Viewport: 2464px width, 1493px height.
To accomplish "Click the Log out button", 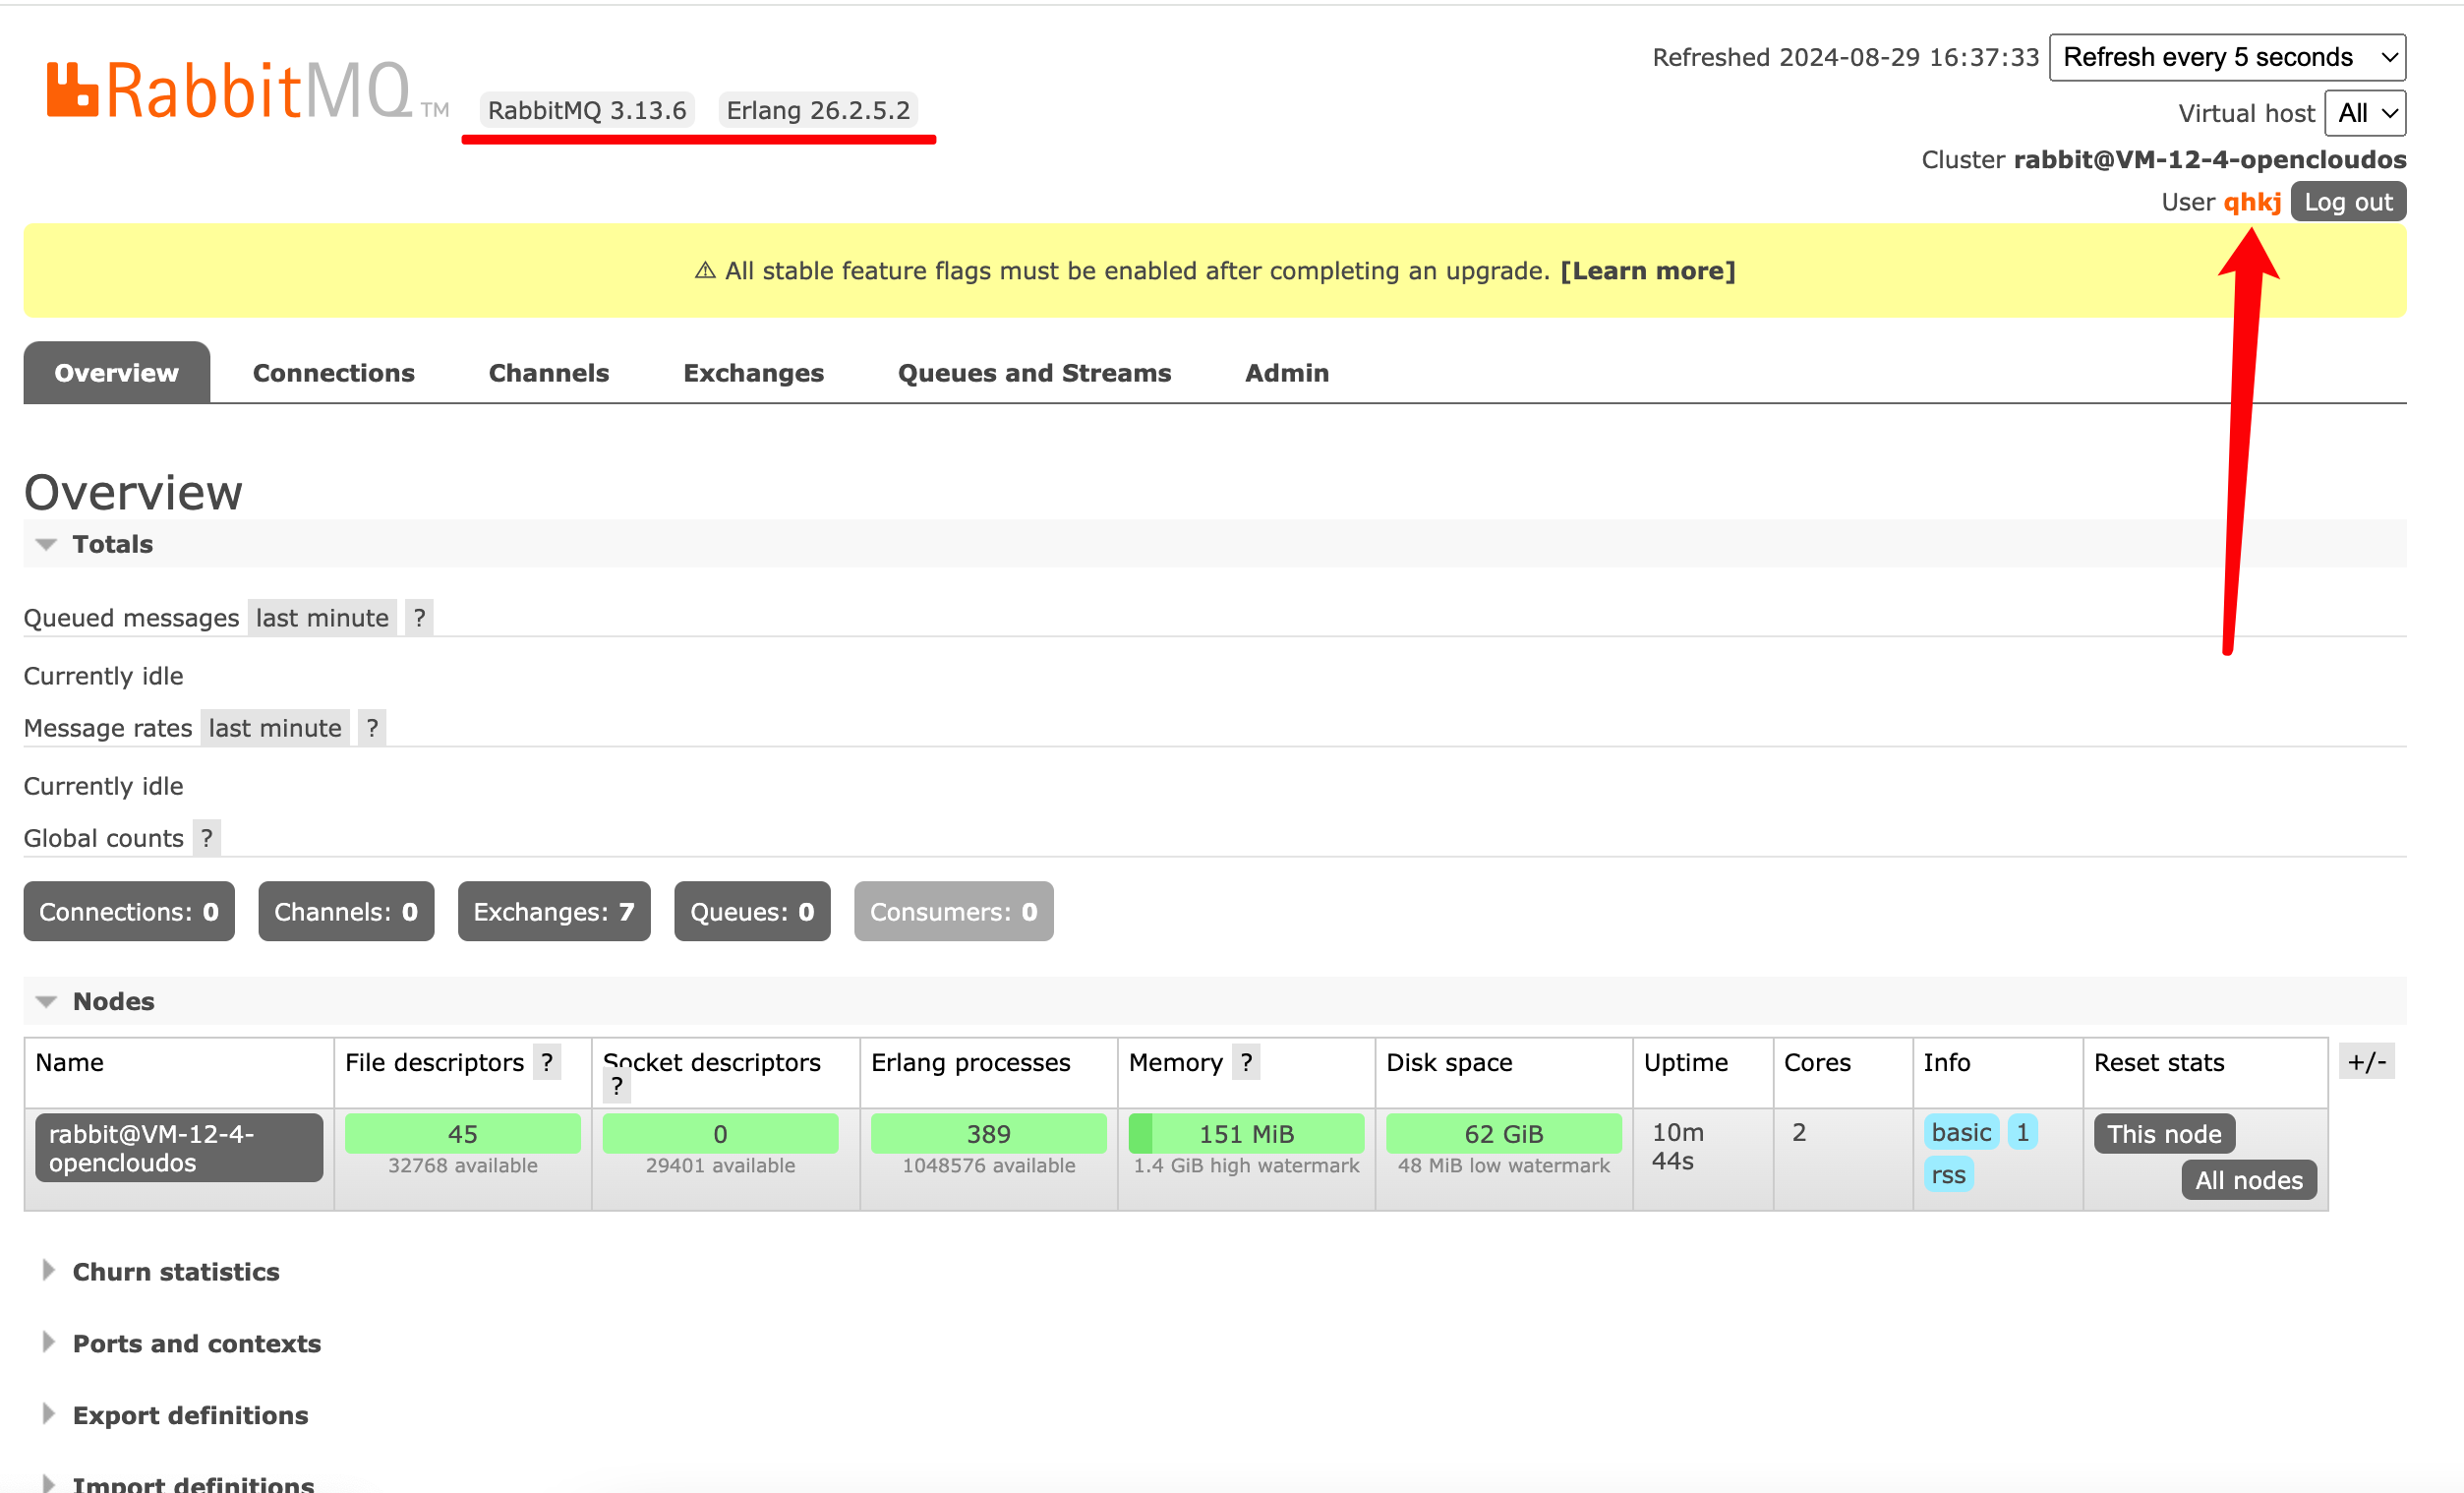I will (2348, 202).
